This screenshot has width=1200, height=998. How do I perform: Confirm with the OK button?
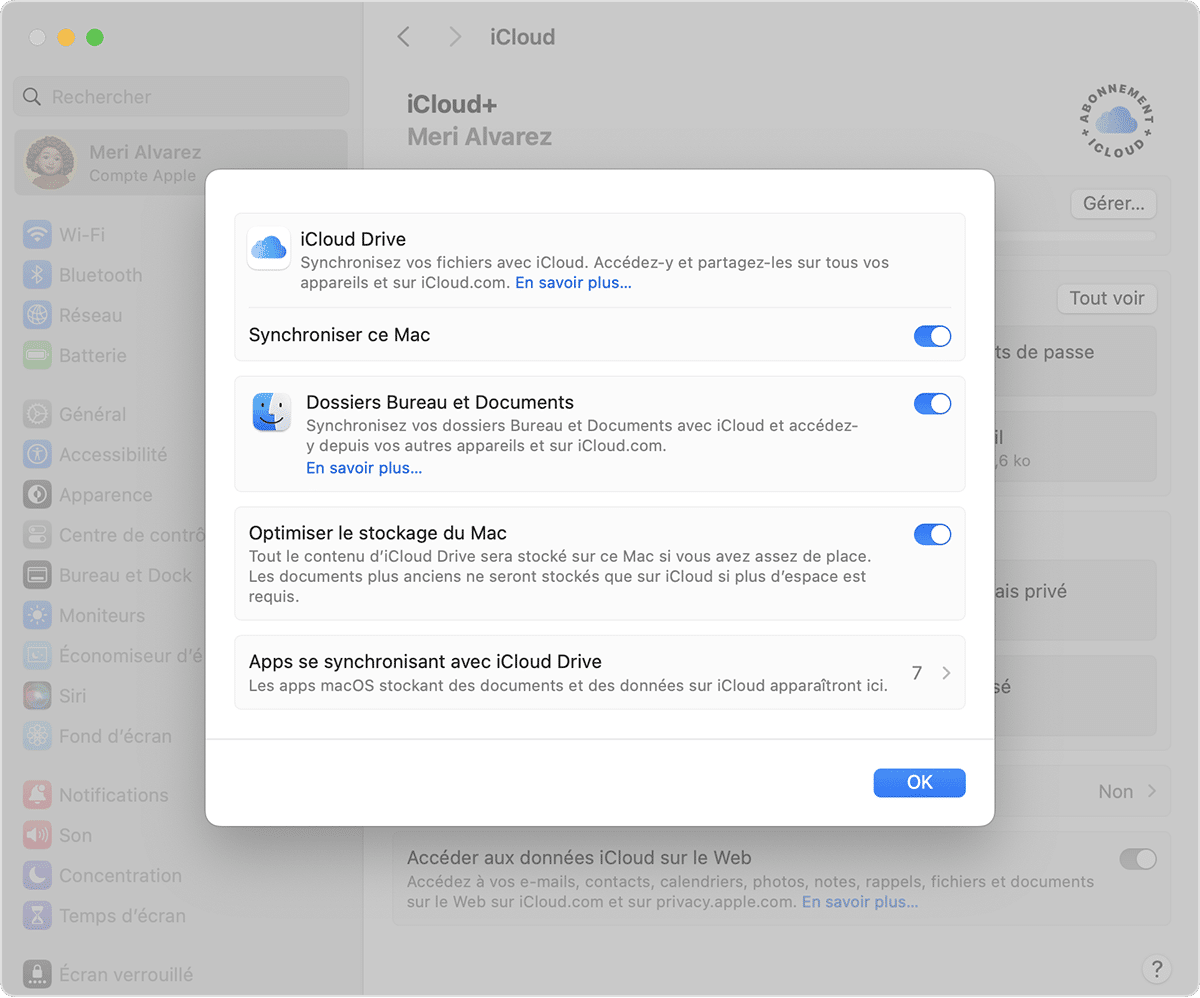point(919,783)
